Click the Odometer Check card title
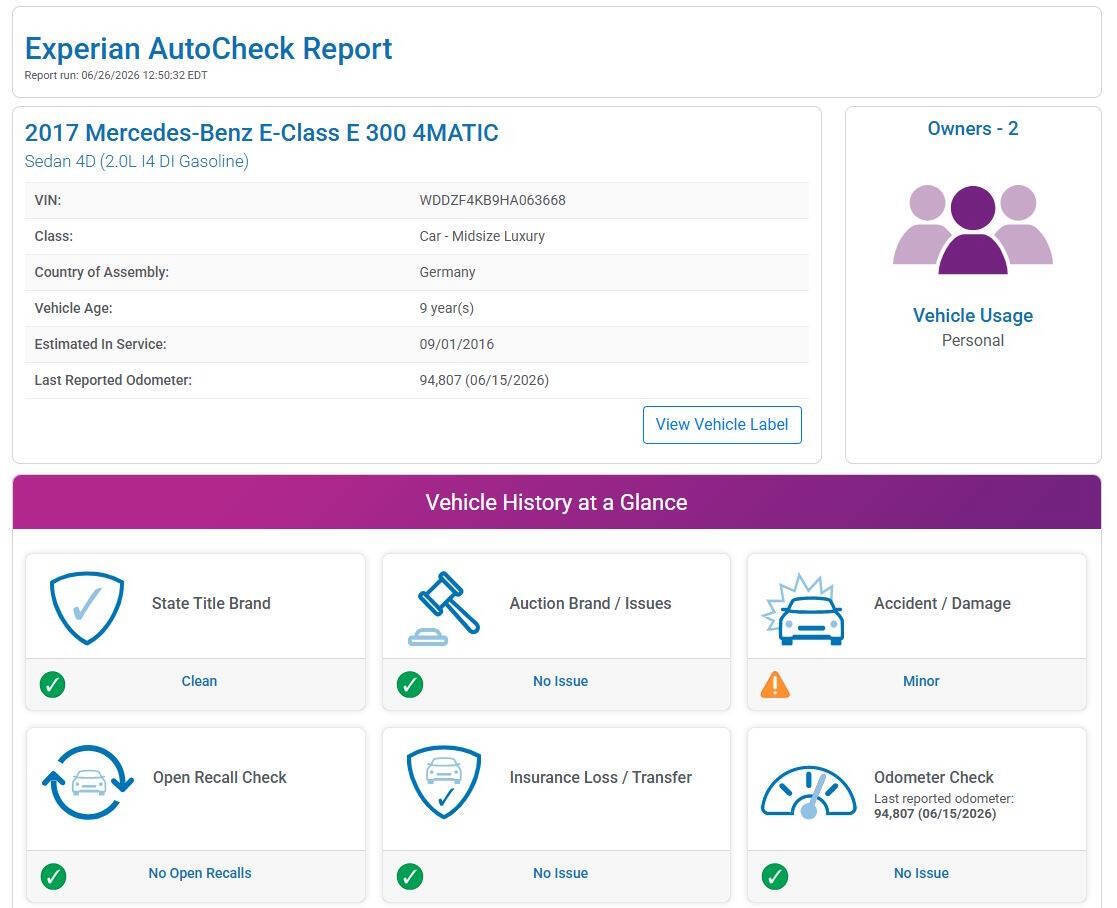Image resolution: width=1117 pixels, height=908 pixels. 933,777
